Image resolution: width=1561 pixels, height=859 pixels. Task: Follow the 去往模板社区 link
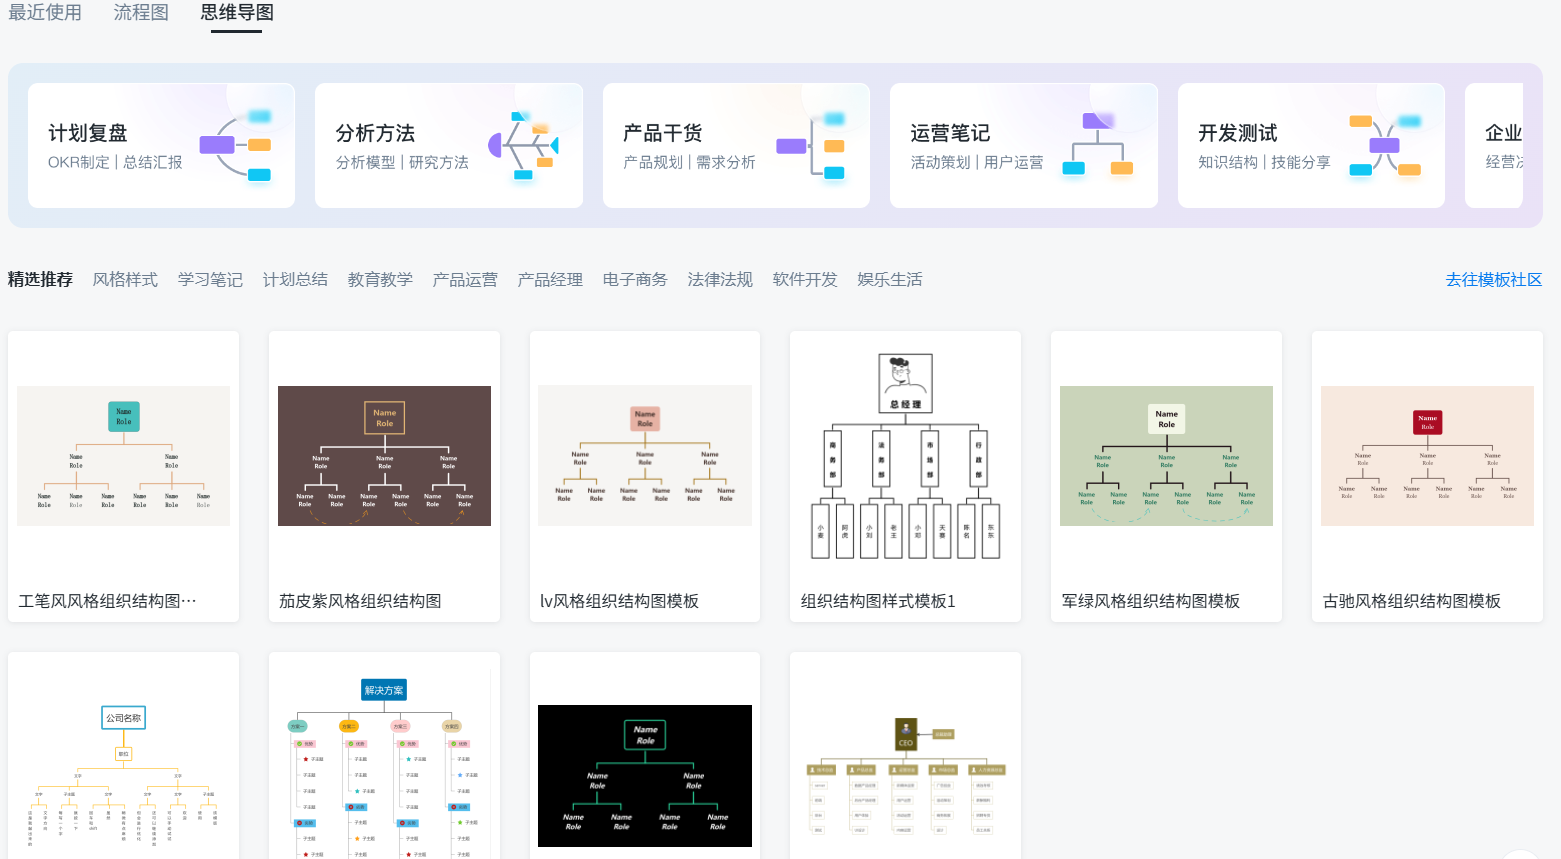pyautogui.click(x=1494, y=280)
